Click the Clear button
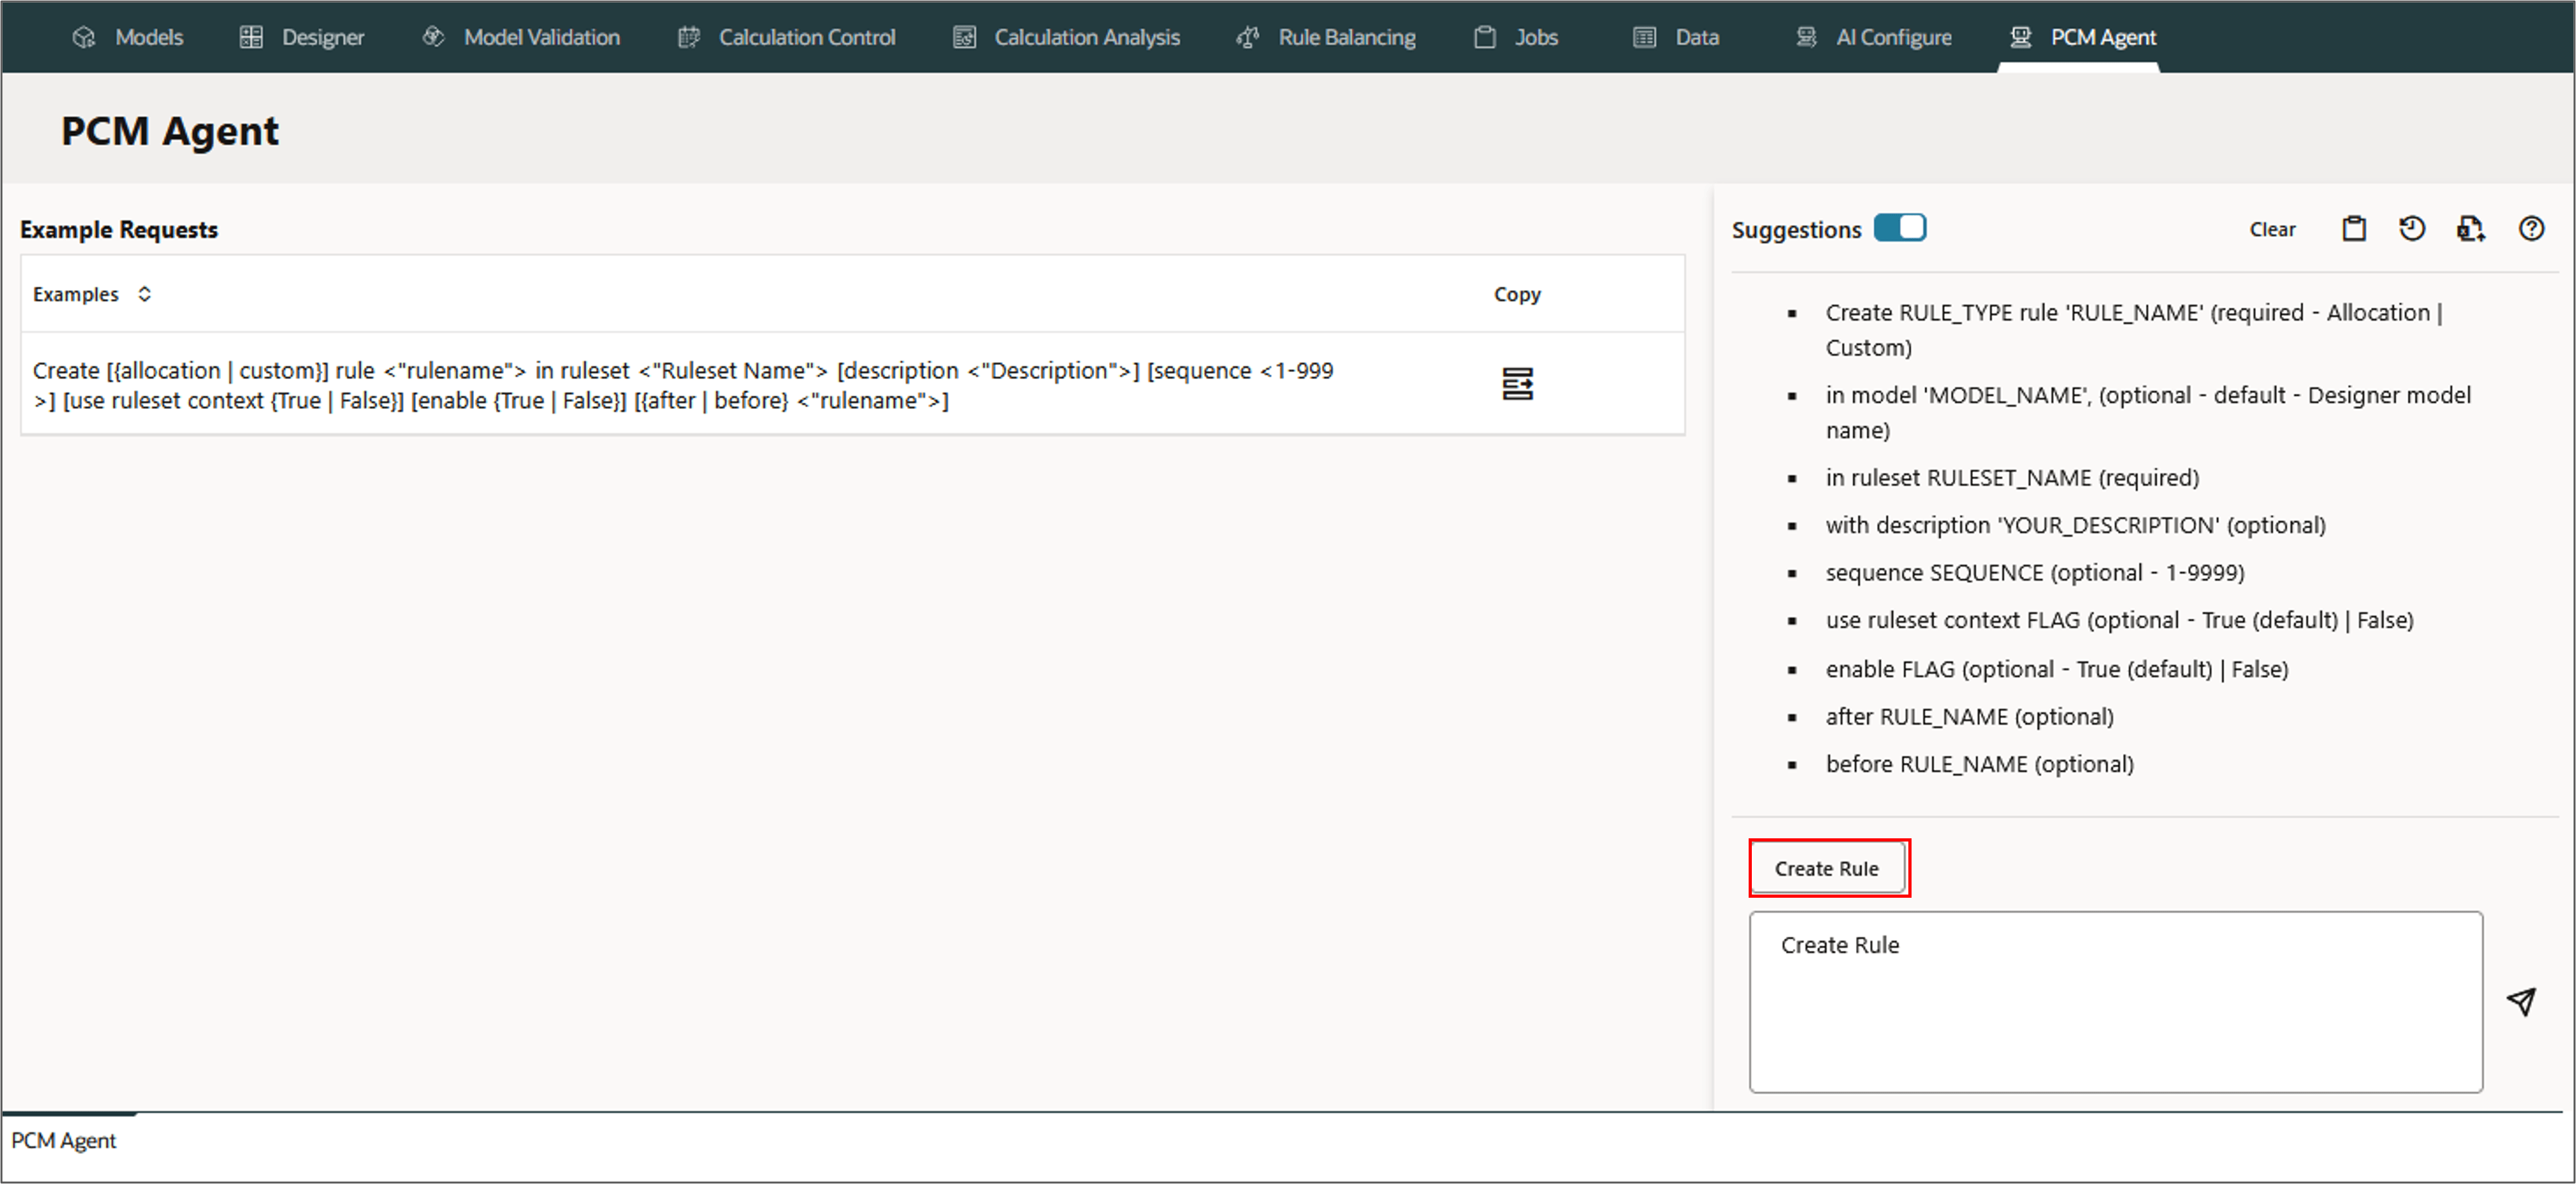 (2271, 230)
